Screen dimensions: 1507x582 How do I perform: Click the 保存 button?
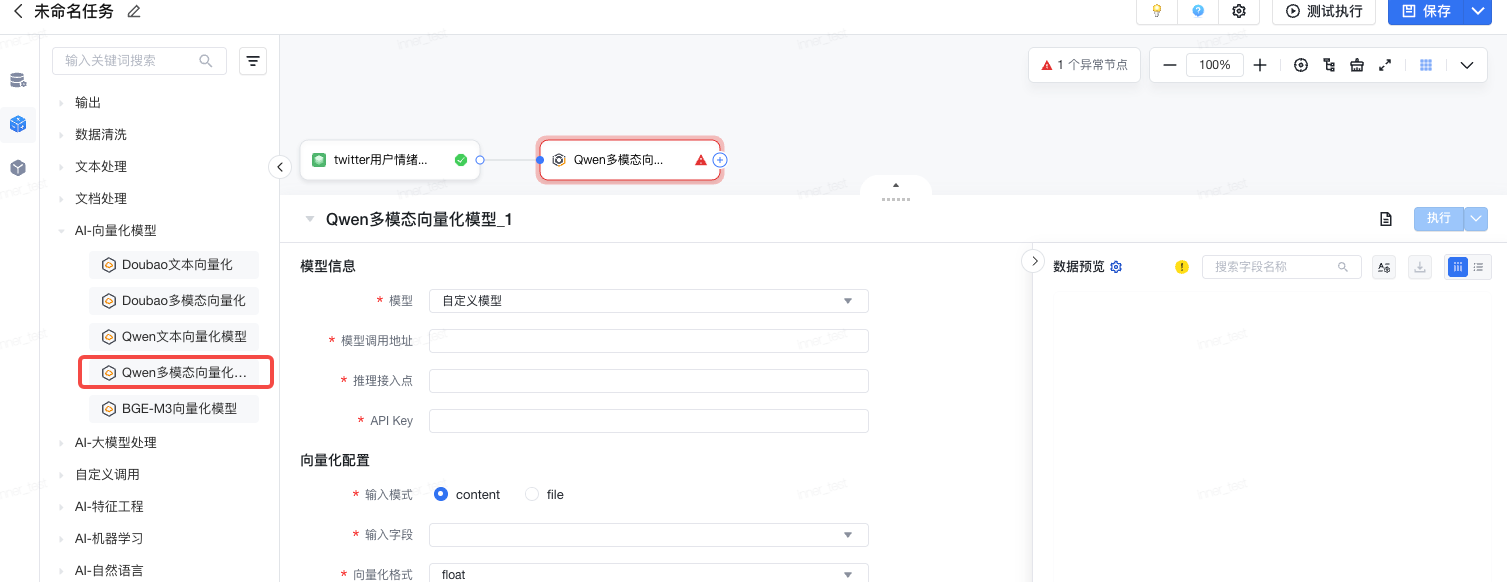point(1426,11)
